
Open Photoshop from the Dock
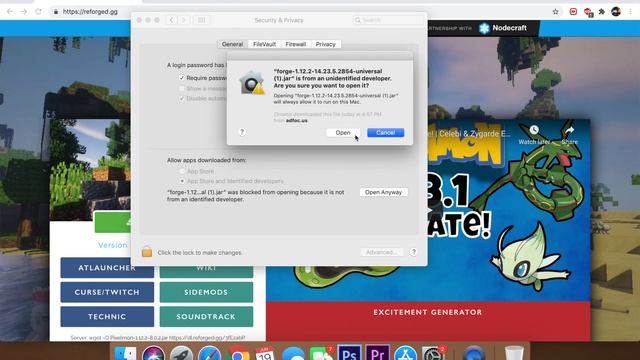pos(349,353)
